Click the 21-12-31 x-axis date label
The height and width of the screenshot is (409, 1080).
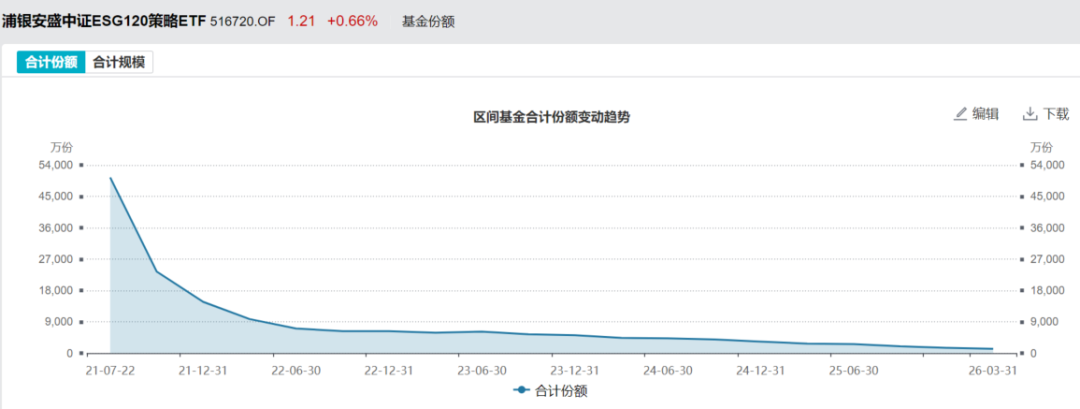click(x=202, y=370)
